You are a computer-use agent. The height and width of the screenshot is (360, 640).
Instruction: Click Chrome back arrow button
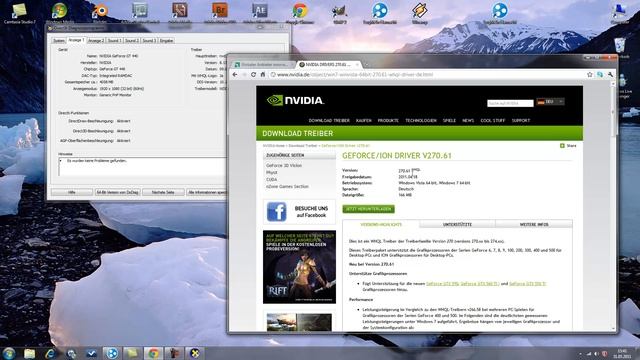coord(235,75)
